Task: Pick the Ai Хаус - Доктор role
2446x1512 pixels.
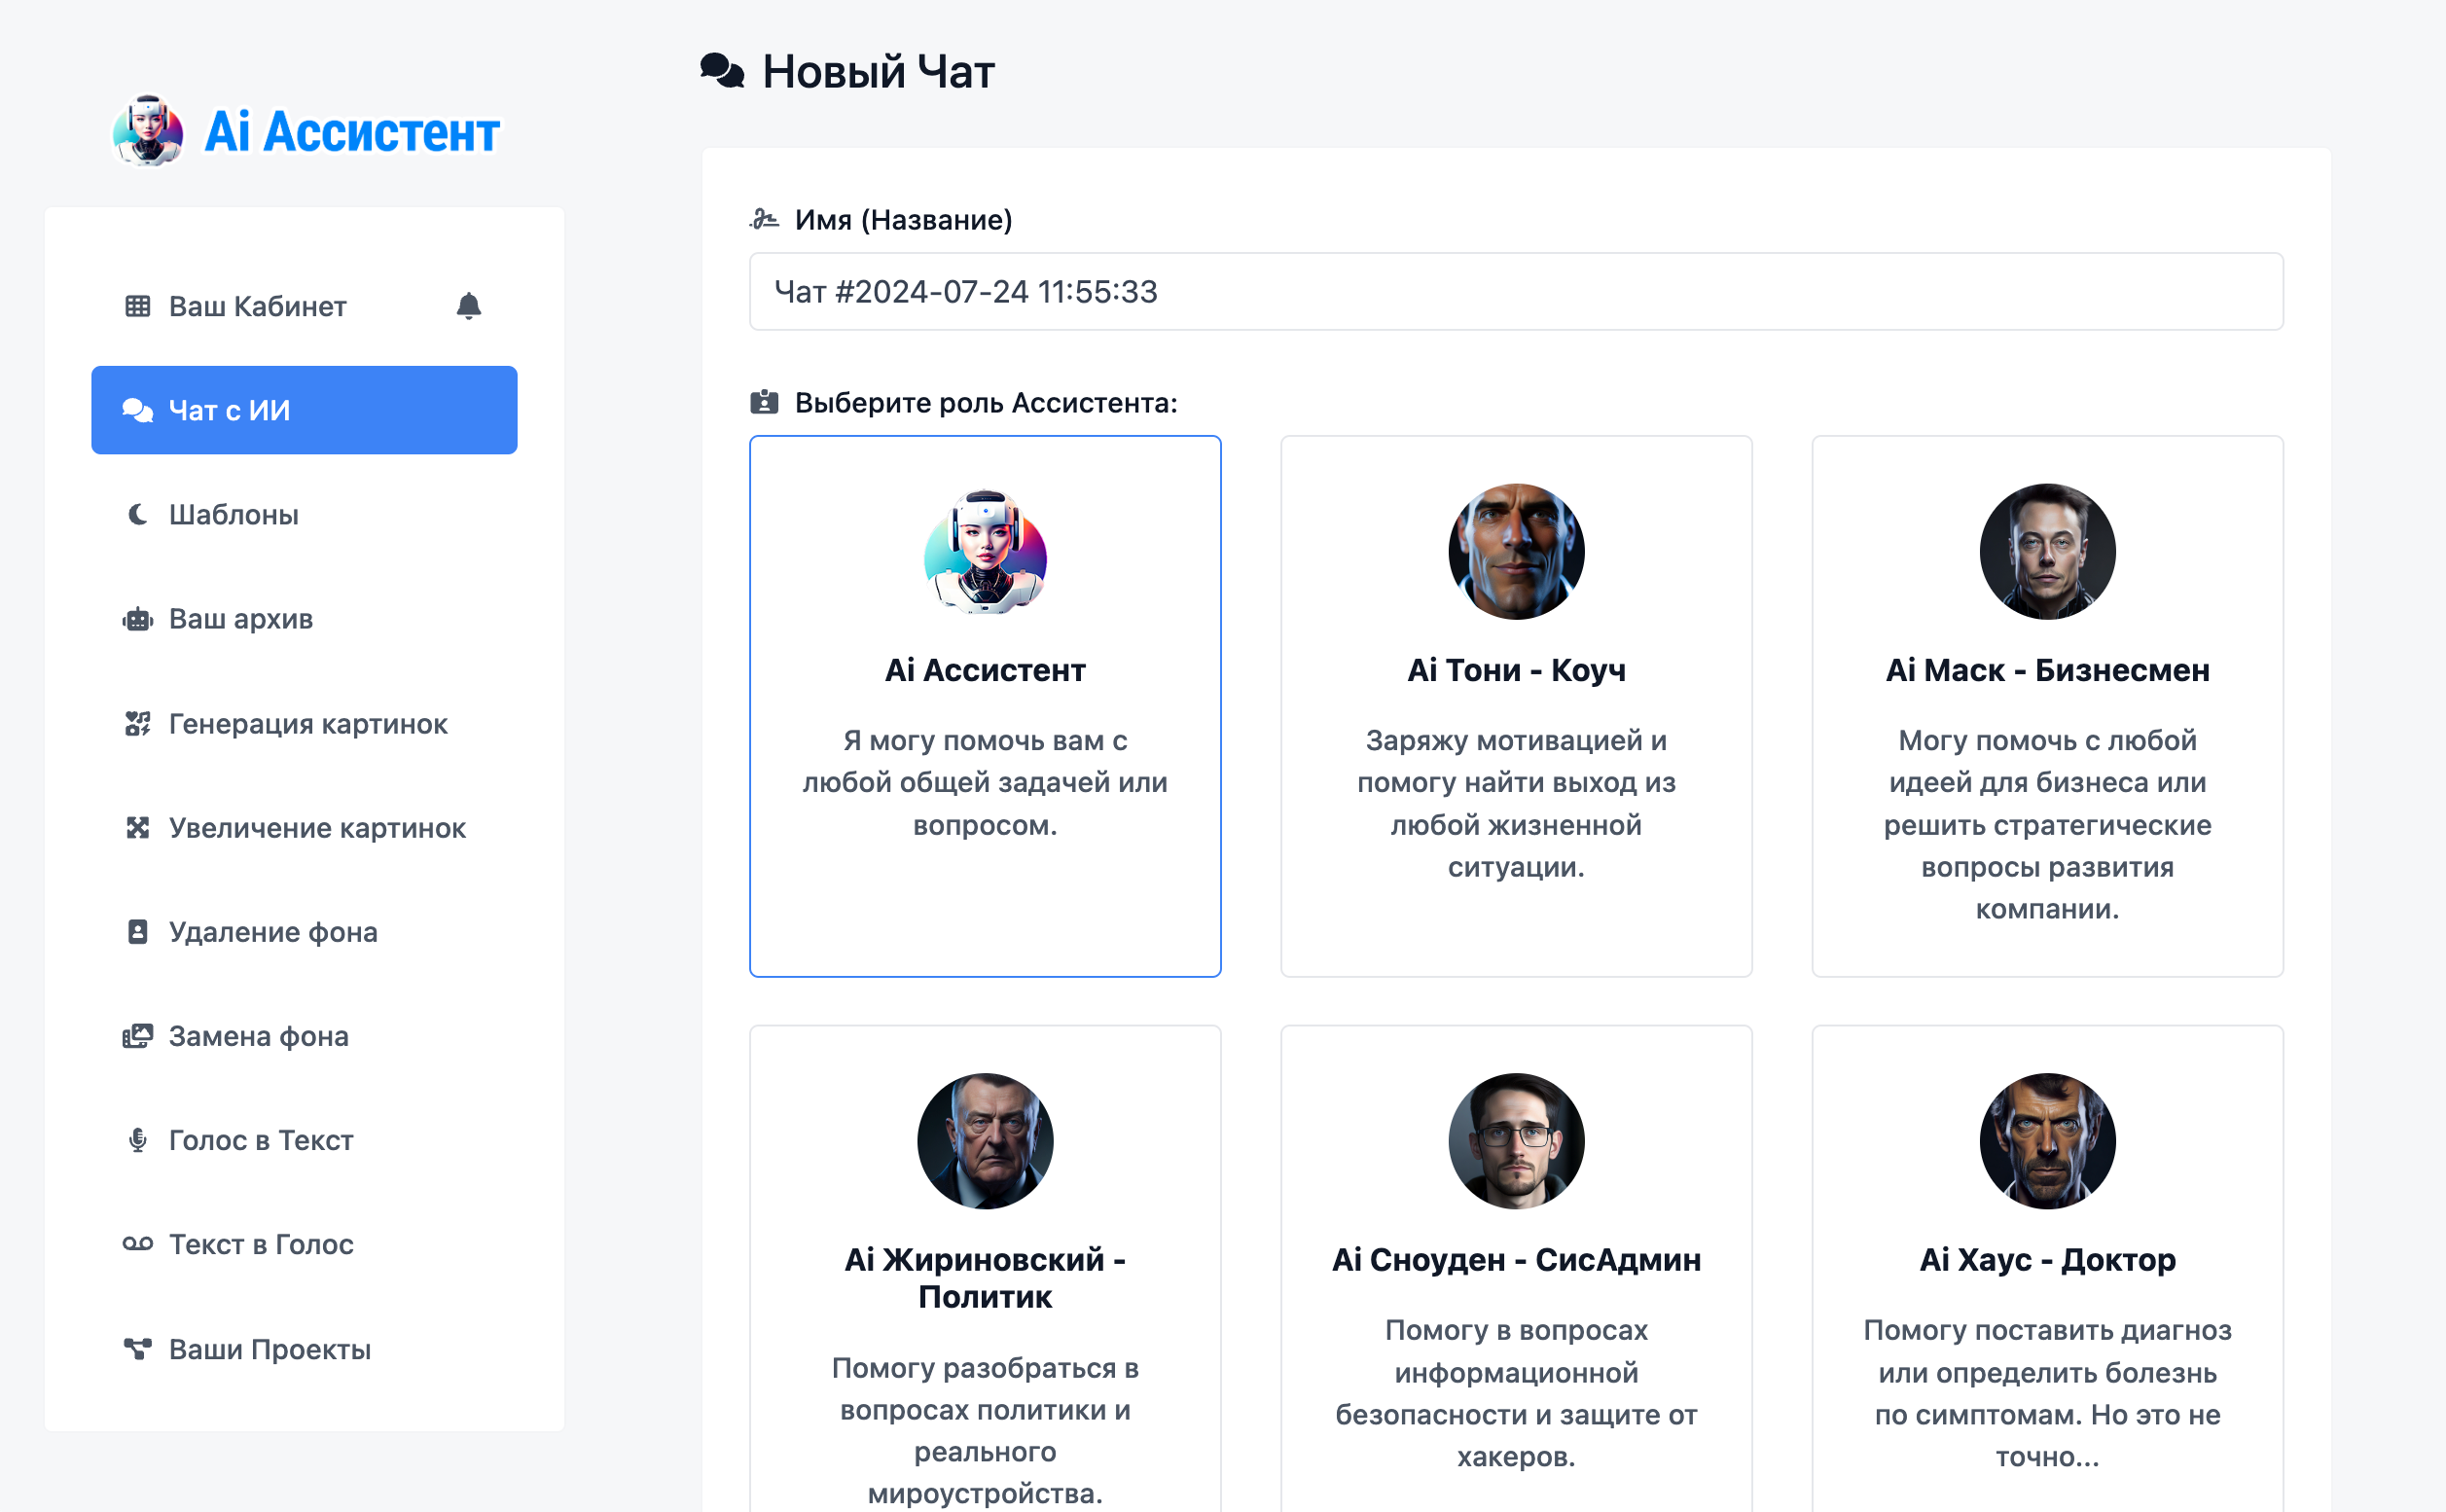Action: 2046,1259
